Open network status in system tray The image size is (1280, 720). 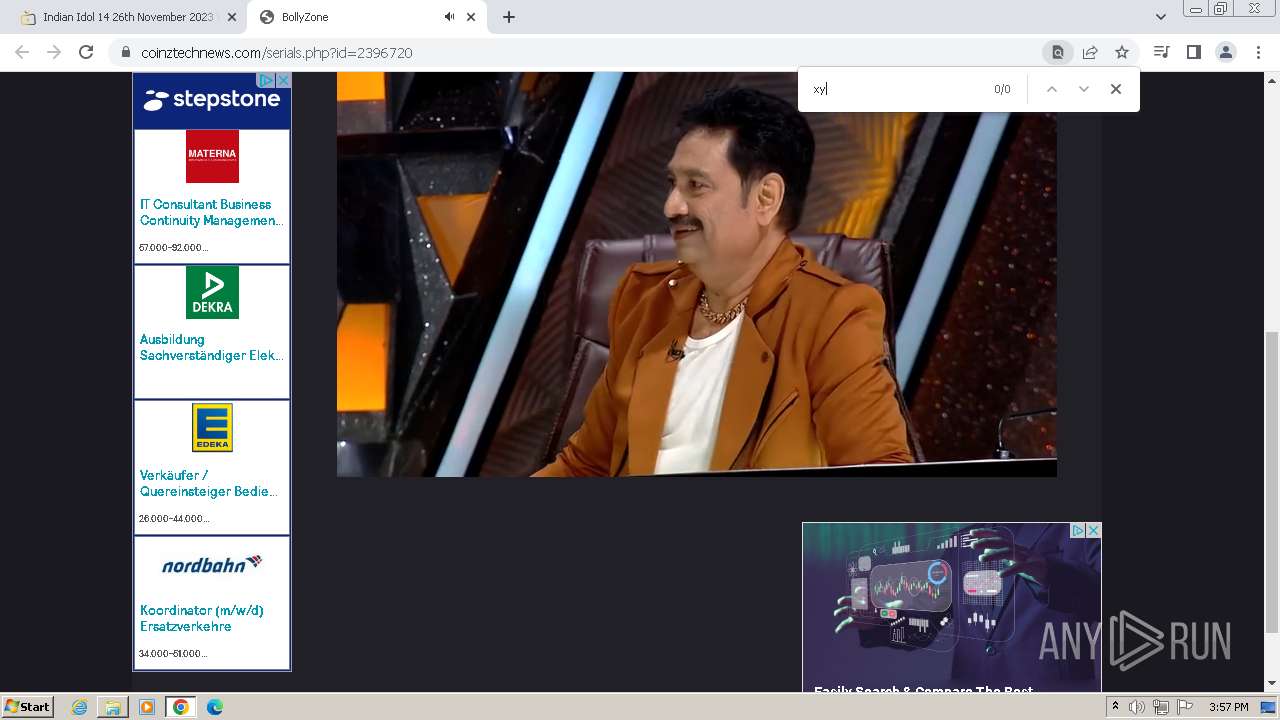point(1160,707)
